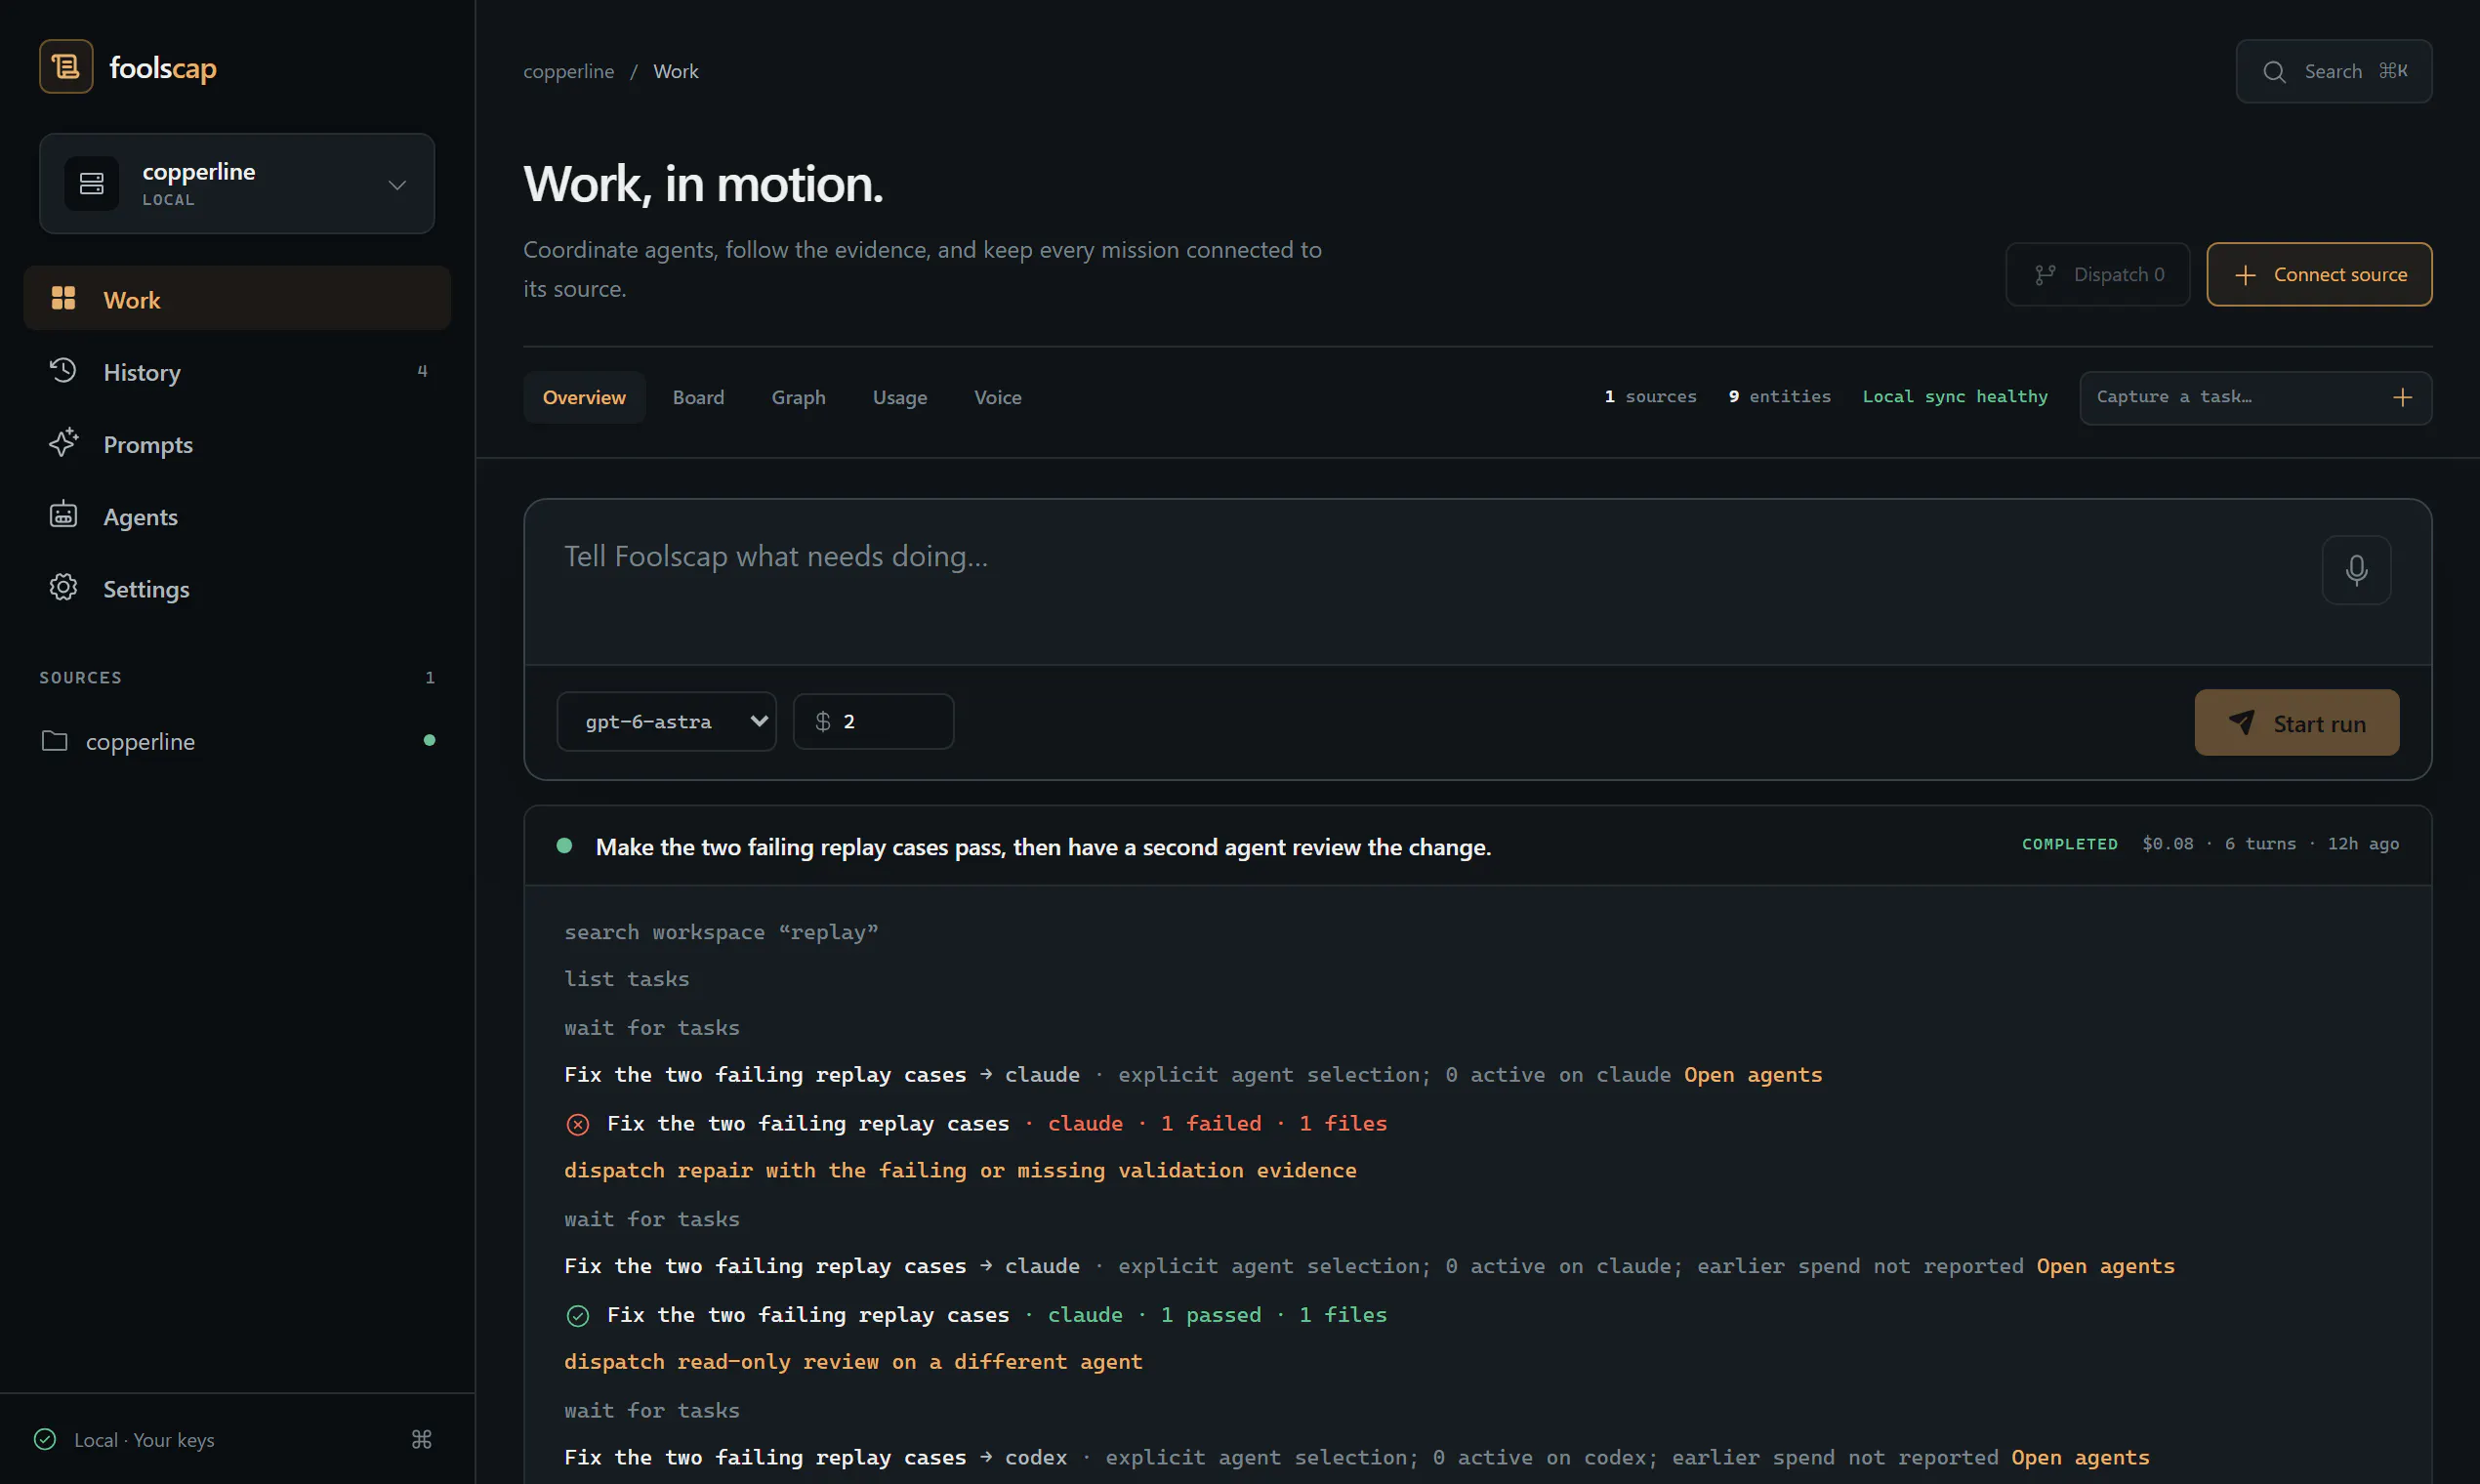Open agents link on earlier-spend claude line
The height and width of the screenshot is (1484, 2480).
[x=2105, y=1266]
